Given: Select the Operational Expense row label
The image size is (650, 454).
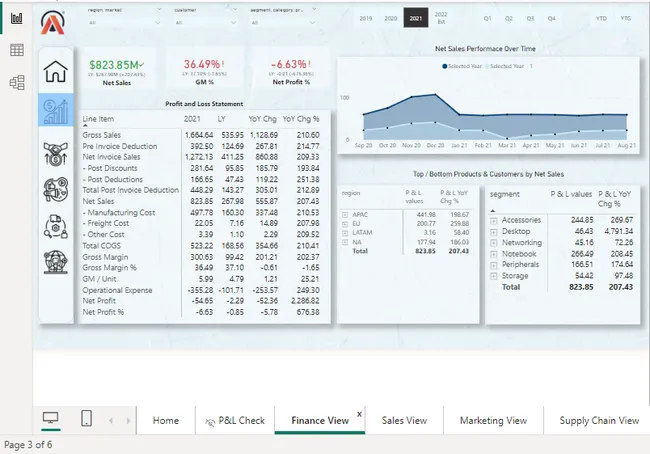Looking at the screenshot, I should pyautogui.click(x=117, y=290).
